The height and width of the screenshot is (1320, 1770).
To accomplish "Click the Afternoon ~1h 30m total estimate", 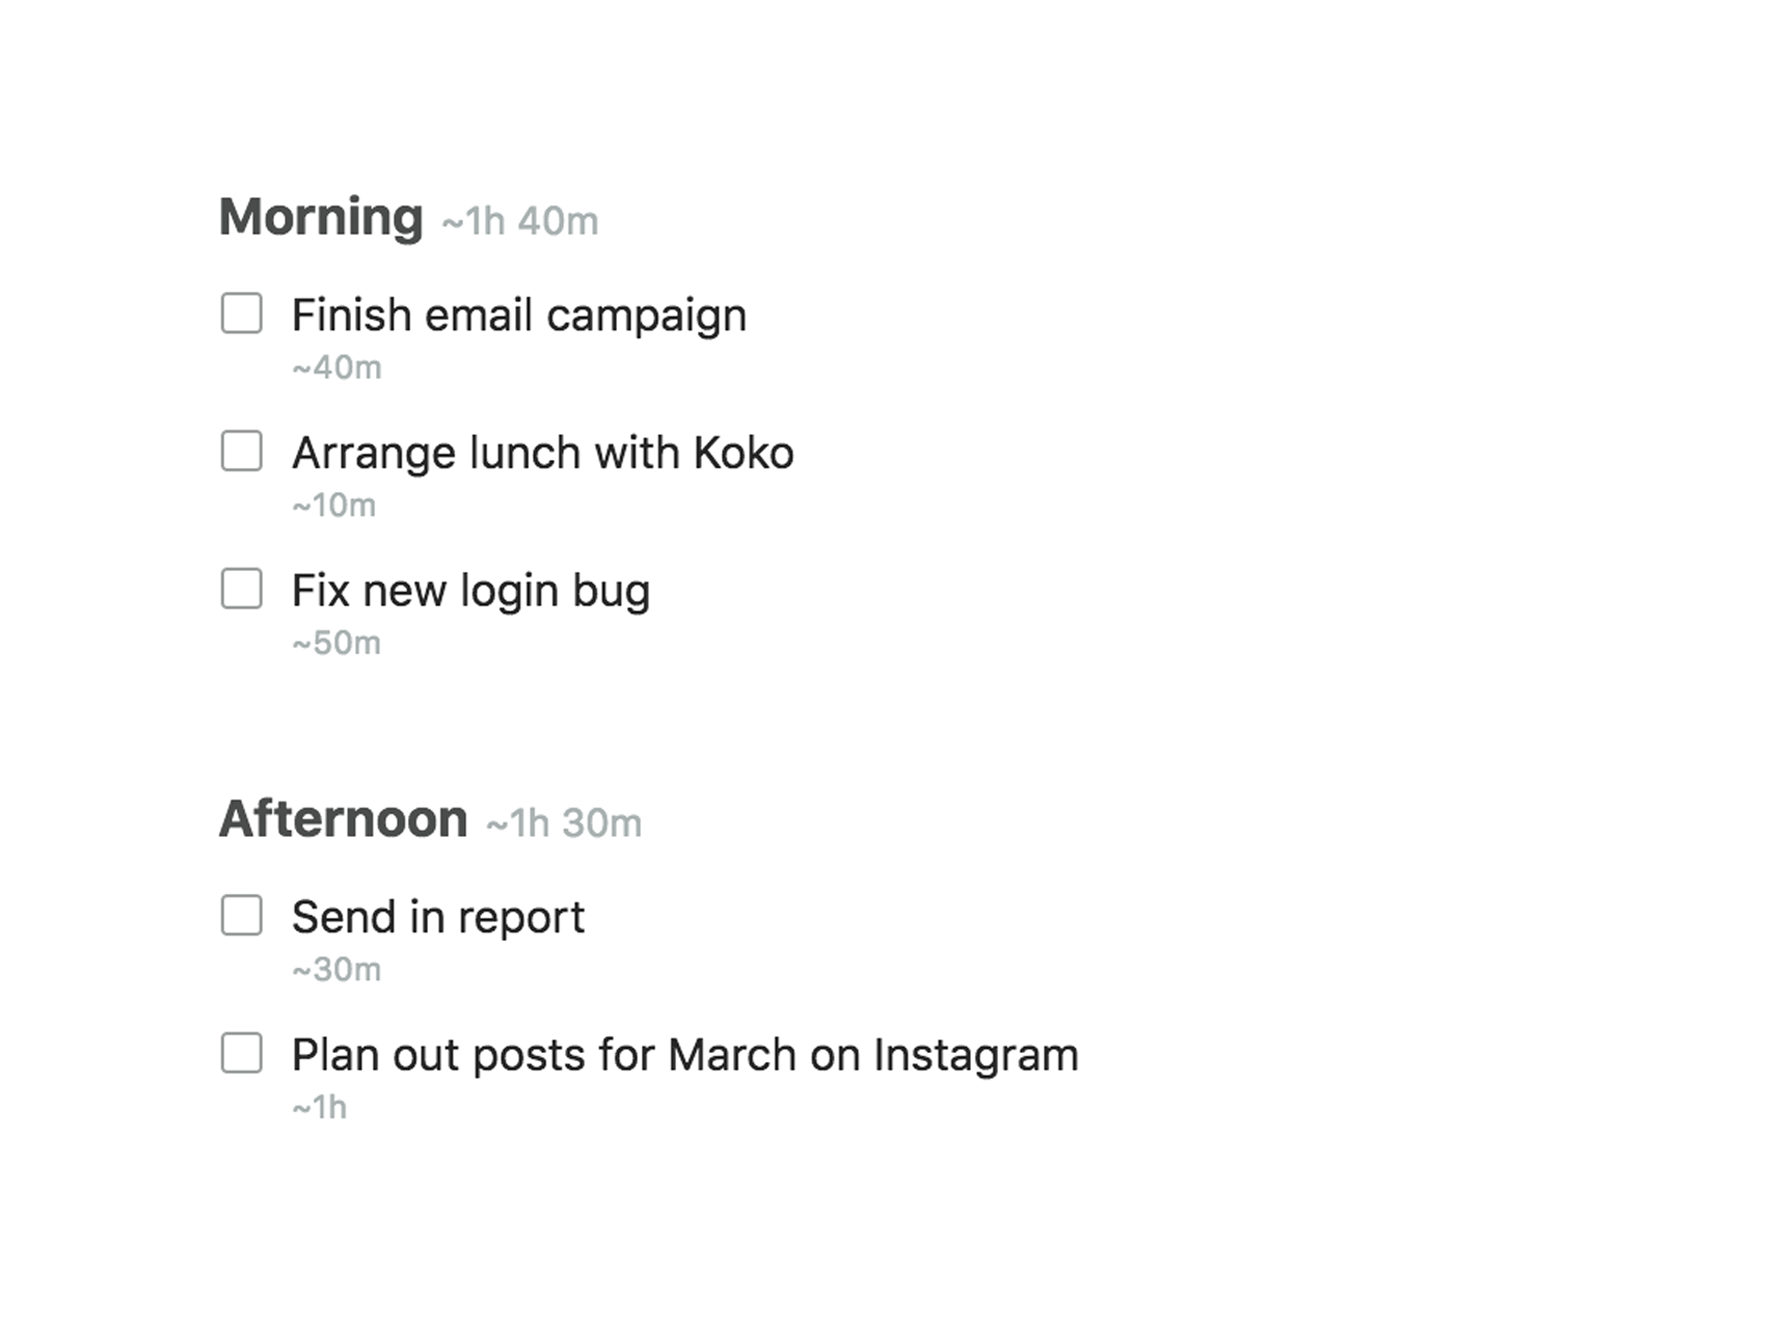I will coord(564,824).
